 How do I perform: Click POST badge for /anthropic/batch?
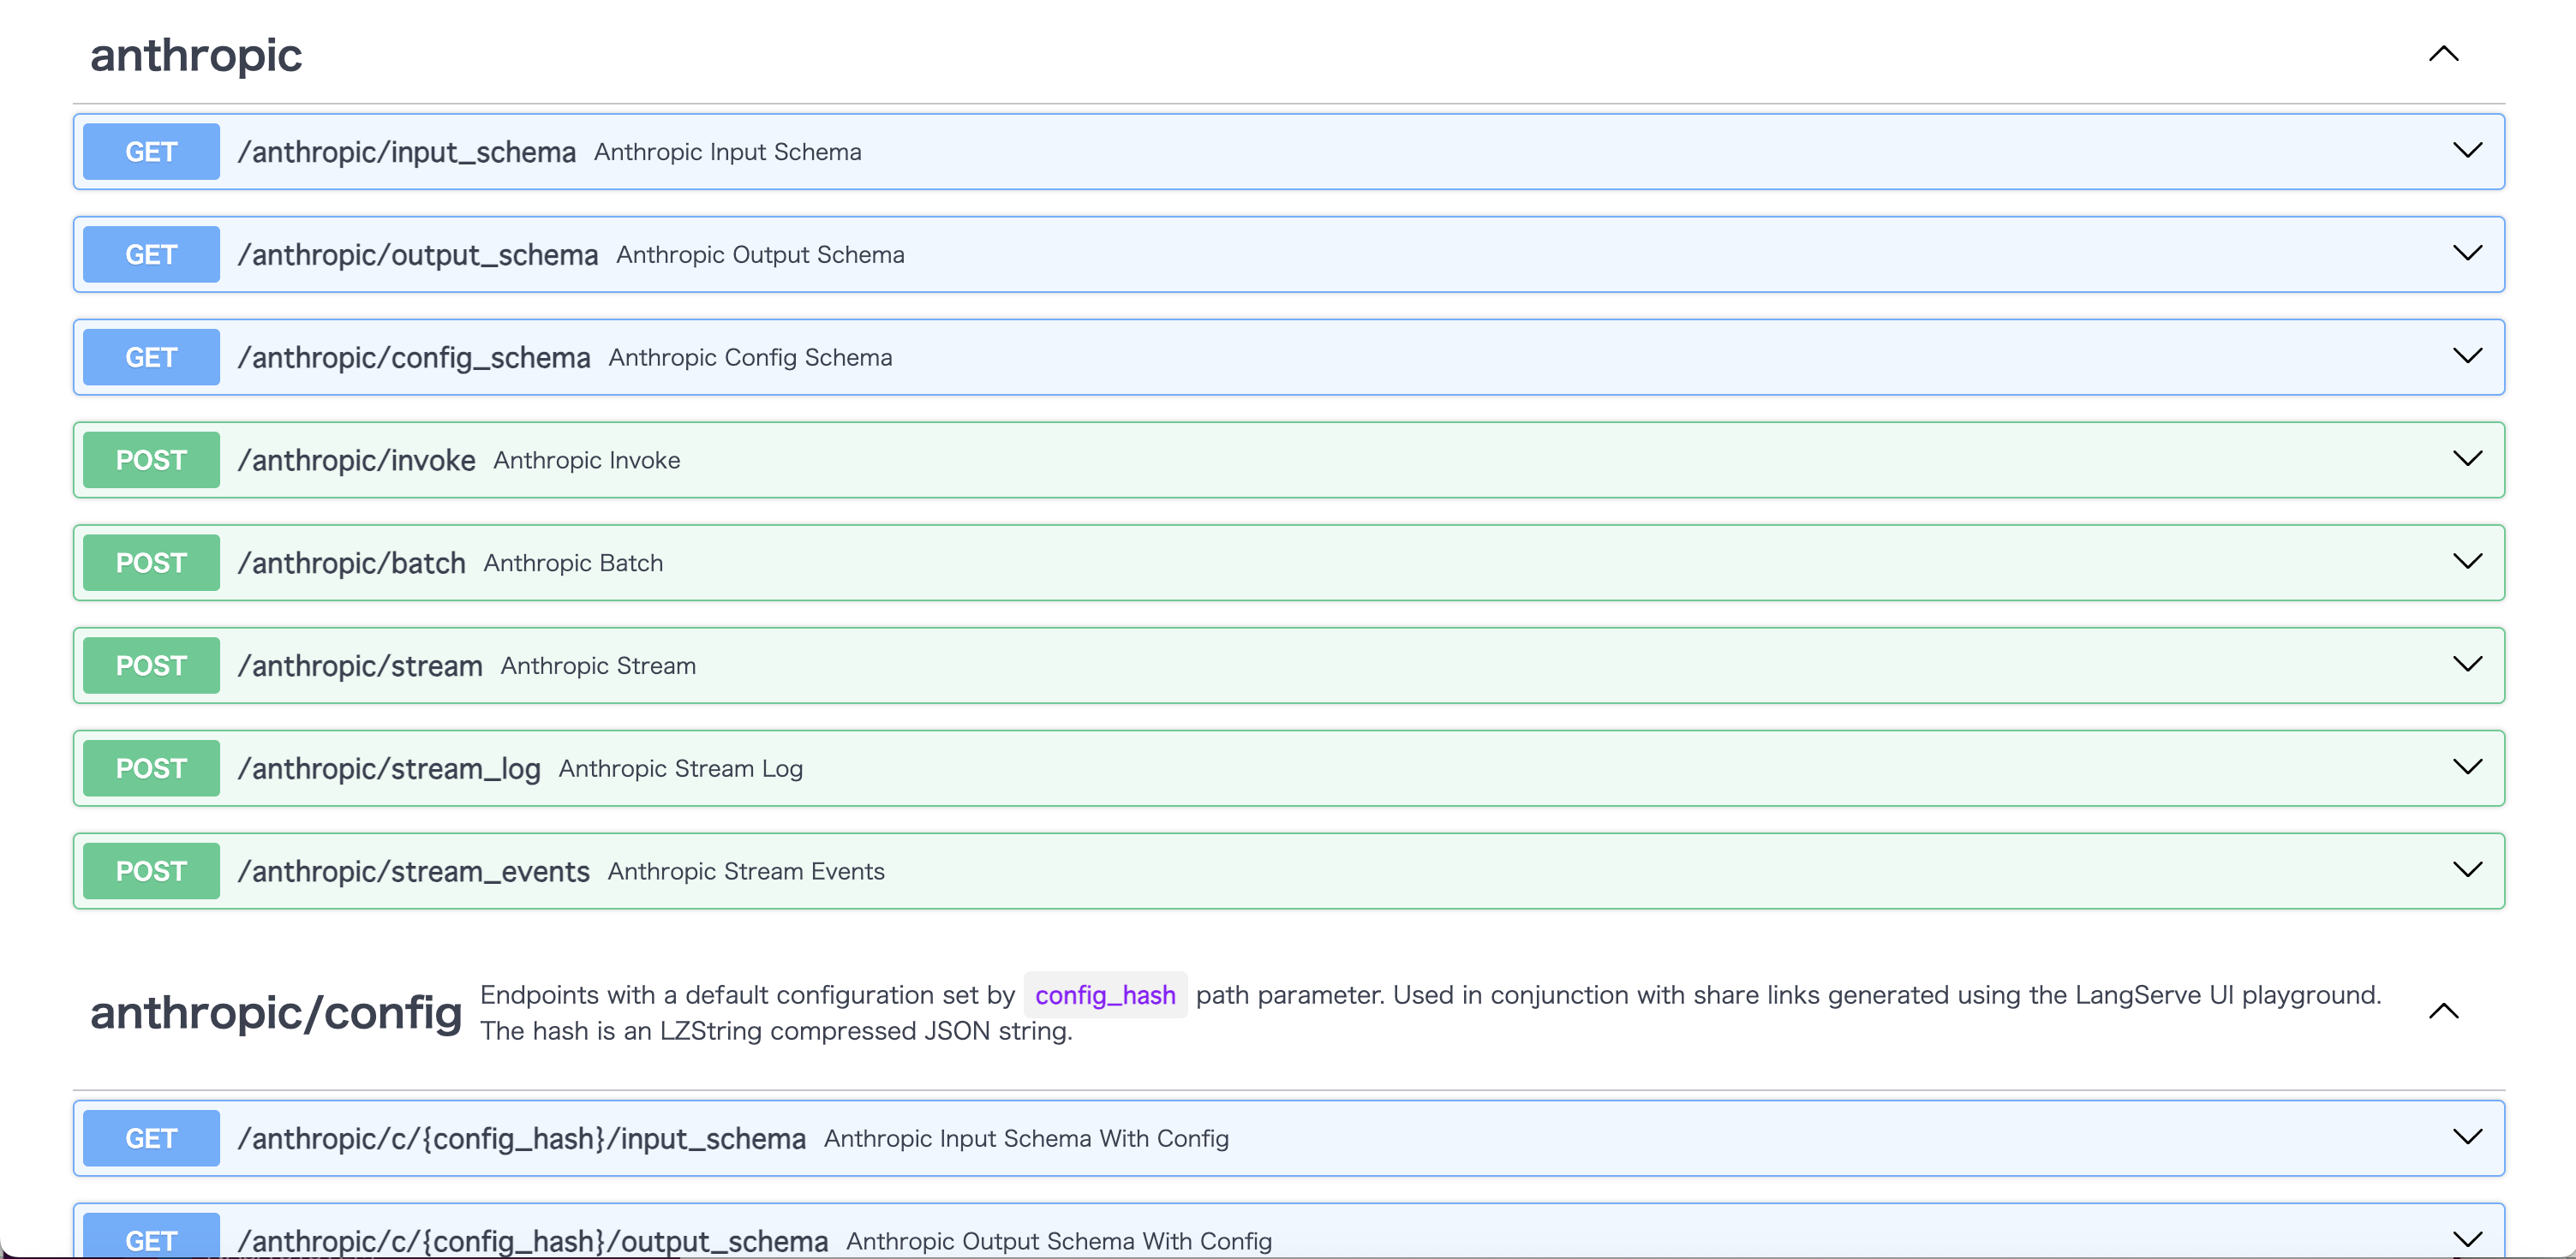(151, 563)
